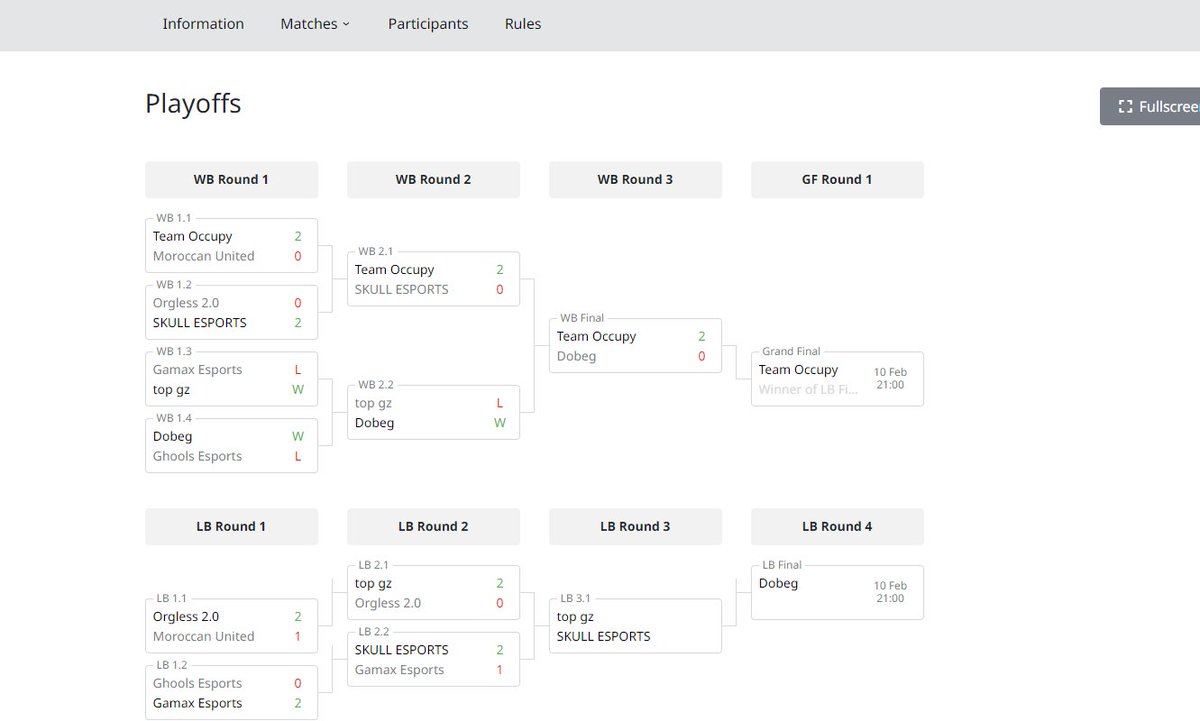Image resolution: width=1200 pixels, height=721 pixels.
Task: Click the Grand Final date 10 Feb 21:00
Action: pyautogui.click(x=890, y=379)
